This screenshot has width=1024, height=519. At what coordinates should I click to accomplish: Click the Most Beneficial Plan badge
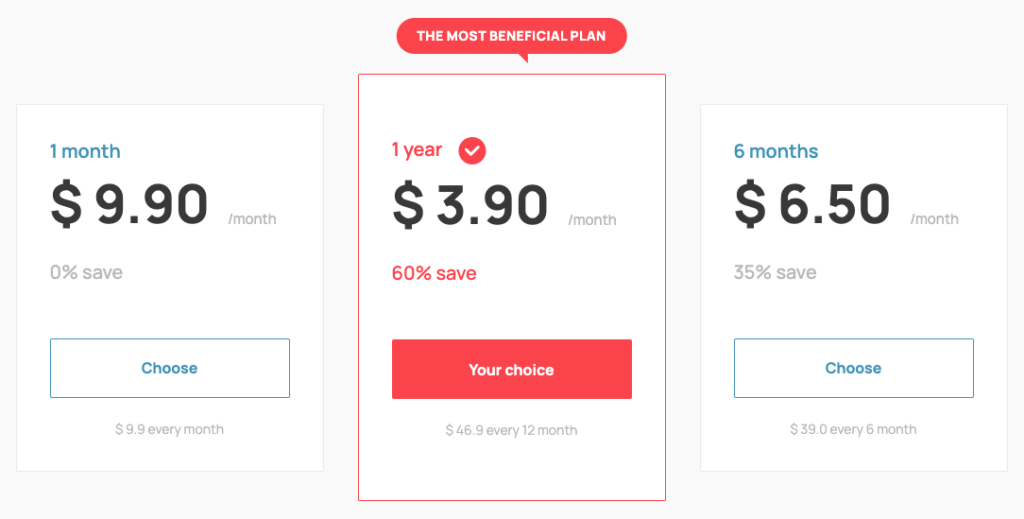coord(512,36)
